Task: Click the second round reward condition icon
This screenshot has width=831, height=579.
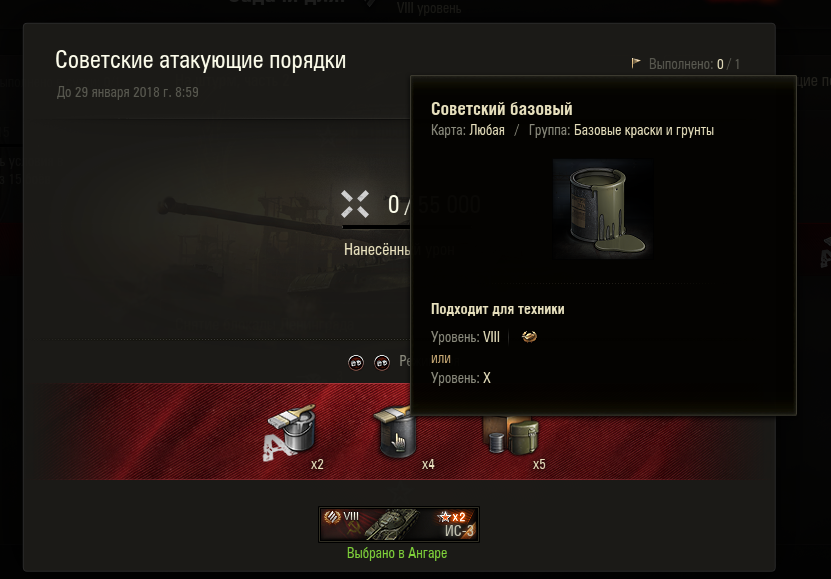Action: pos(382,363)
